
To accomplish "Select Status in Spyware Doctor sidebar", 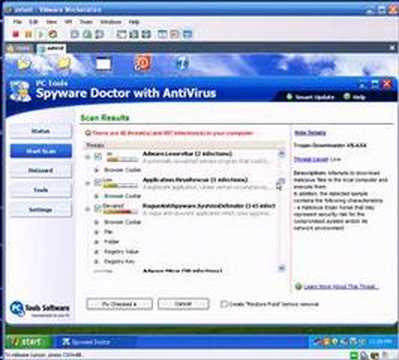I will 41,131.
